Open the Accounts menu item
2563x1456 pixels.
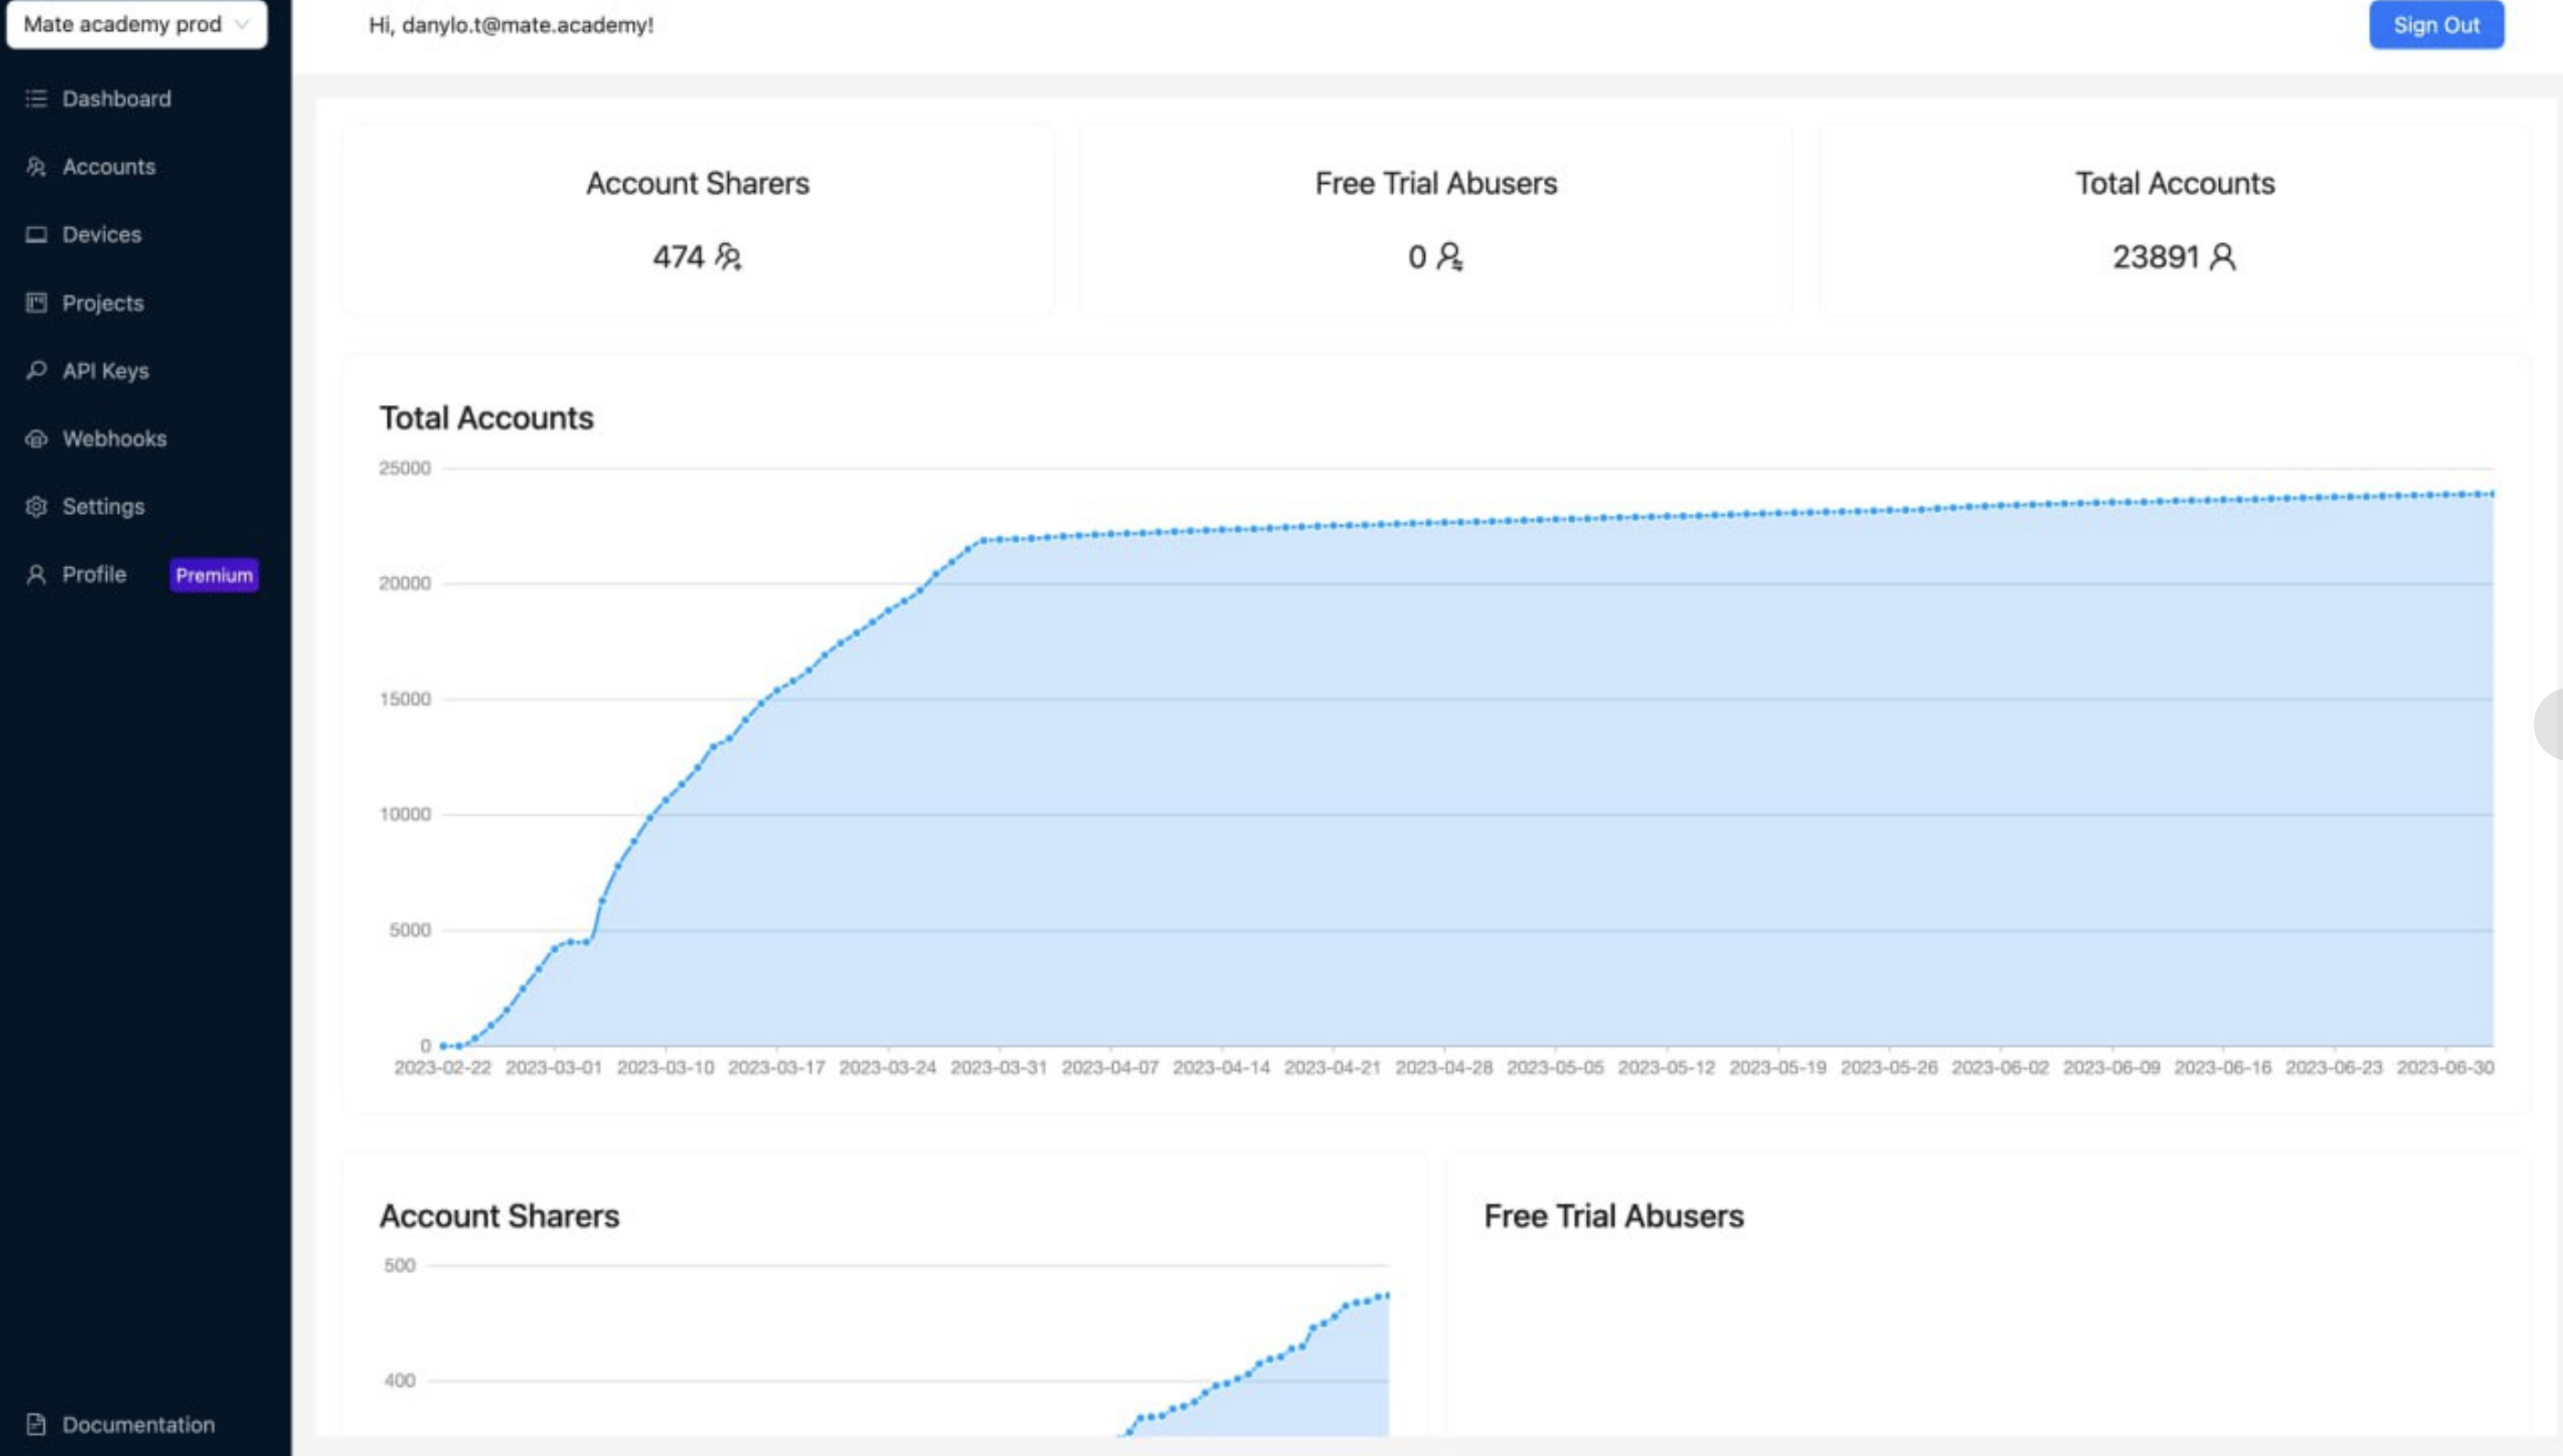(108, 166)
